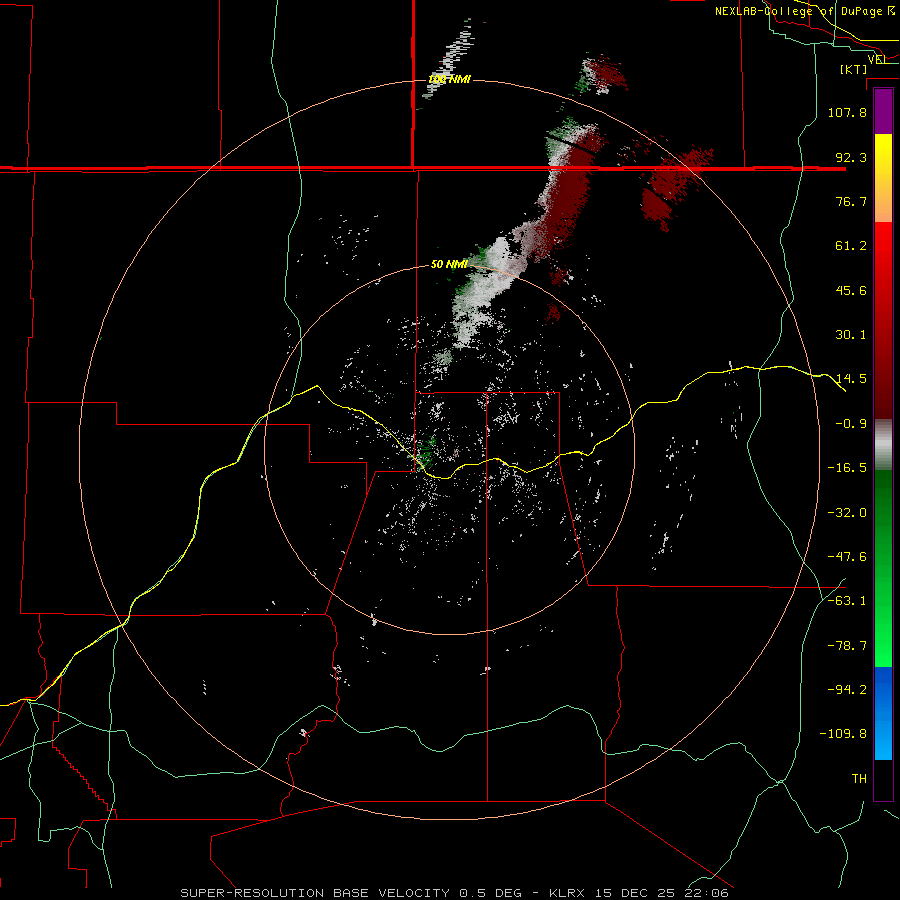The height and width of the screenshot is (900, 900).
Task: Click the [KT] units label
Action: pos(854,69)
